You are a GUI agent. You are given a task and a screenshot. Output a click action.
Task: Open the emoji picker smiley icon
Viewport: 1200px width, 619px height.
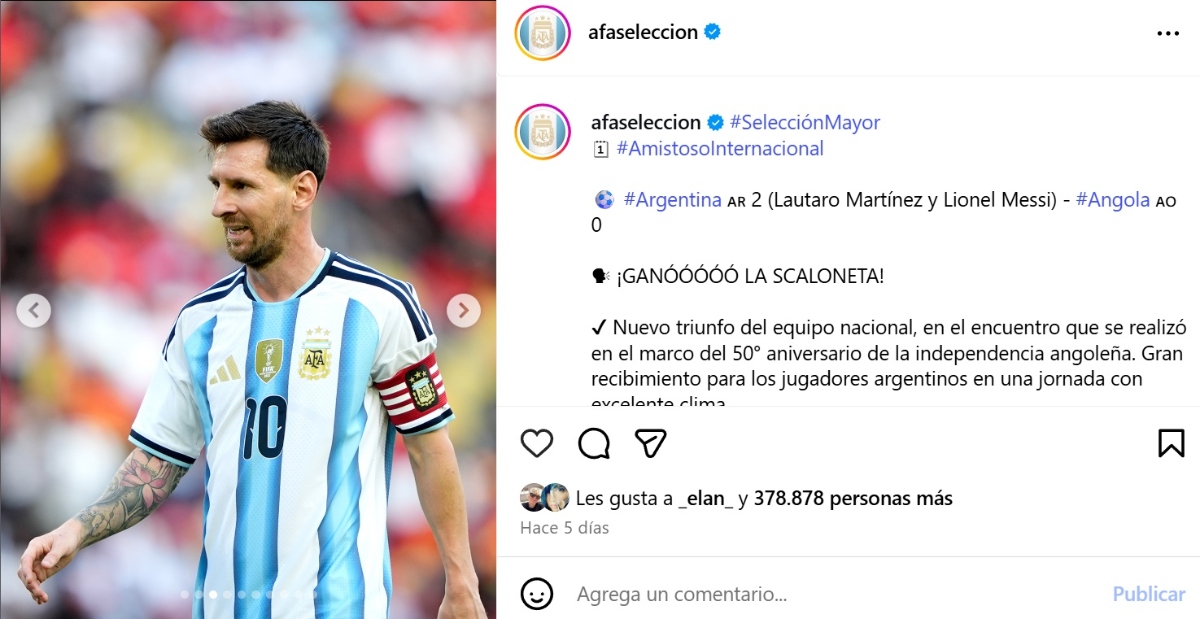(x=537, y=593)
